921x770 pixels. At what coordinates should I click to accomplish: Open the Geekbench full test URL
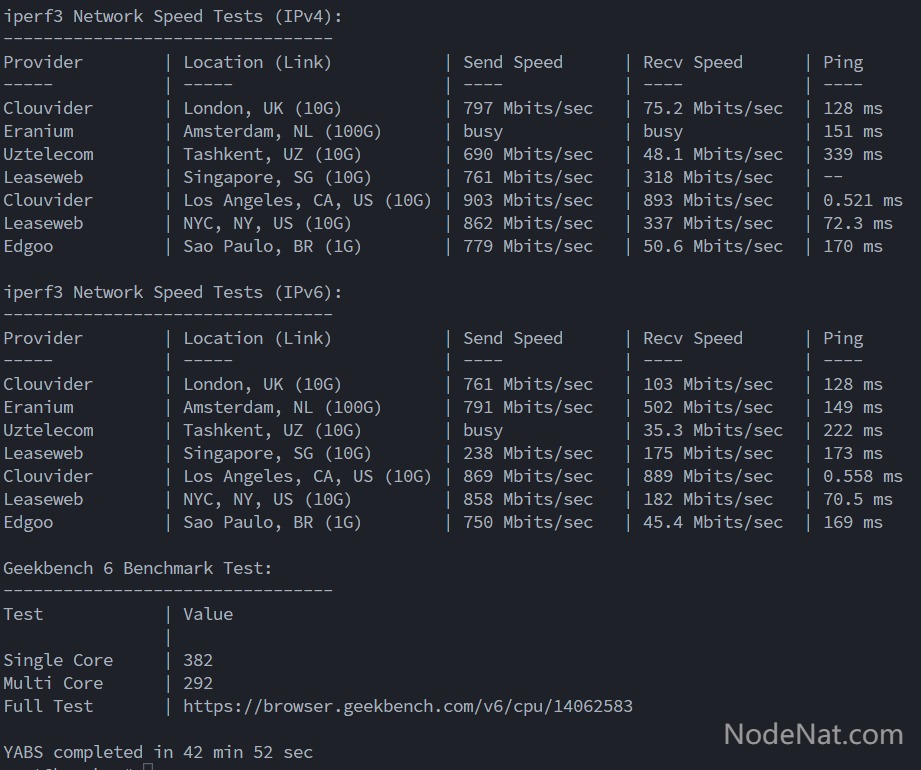[407, 706]
